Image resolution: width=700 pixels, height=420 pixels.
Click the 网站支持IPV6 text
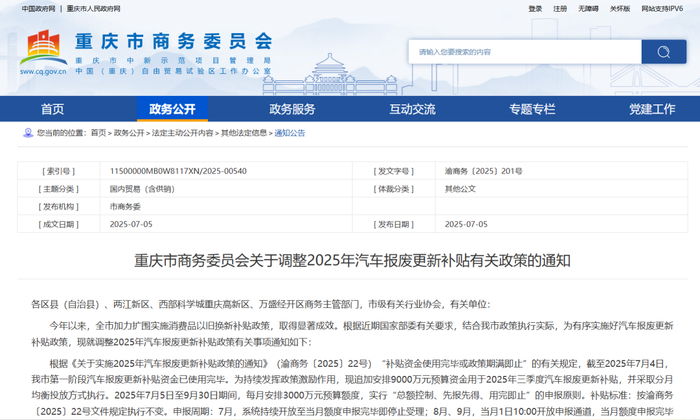click(x=662, y=8)
